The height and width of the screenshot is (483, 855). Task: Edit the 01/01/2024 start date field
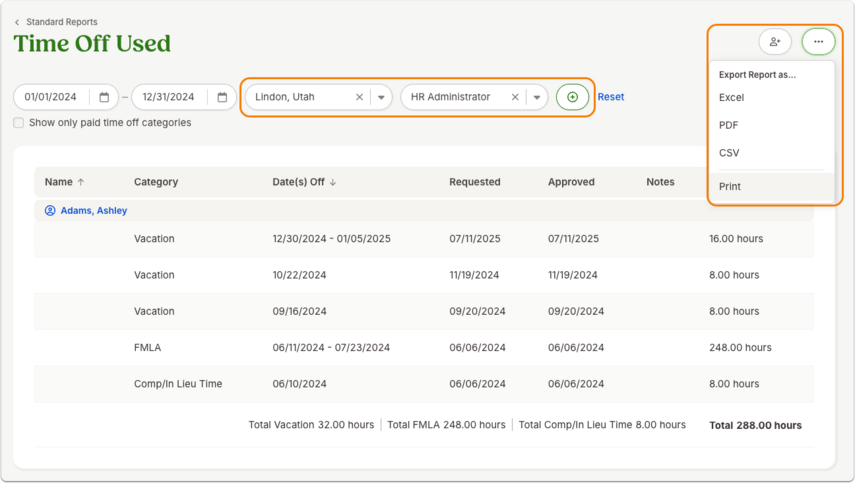(x=51, y=97)
